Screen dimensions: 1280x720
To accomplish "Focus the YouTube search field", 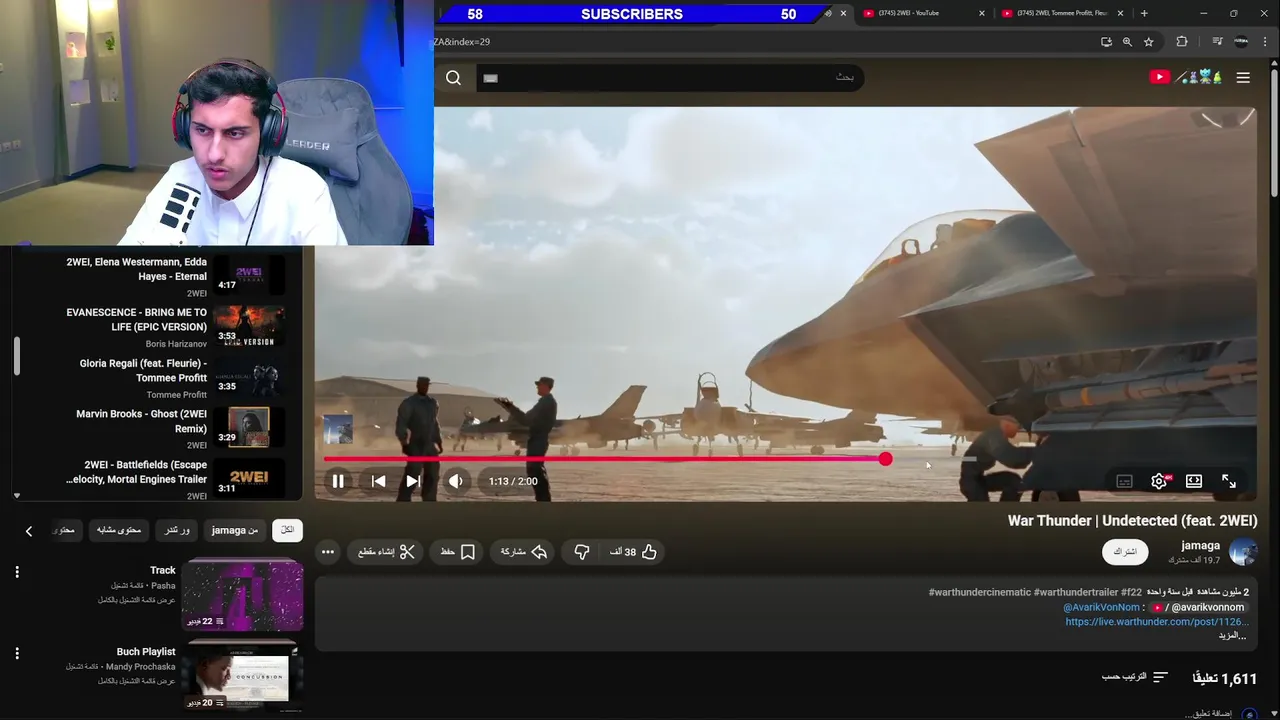I will (x=668, y=78).
